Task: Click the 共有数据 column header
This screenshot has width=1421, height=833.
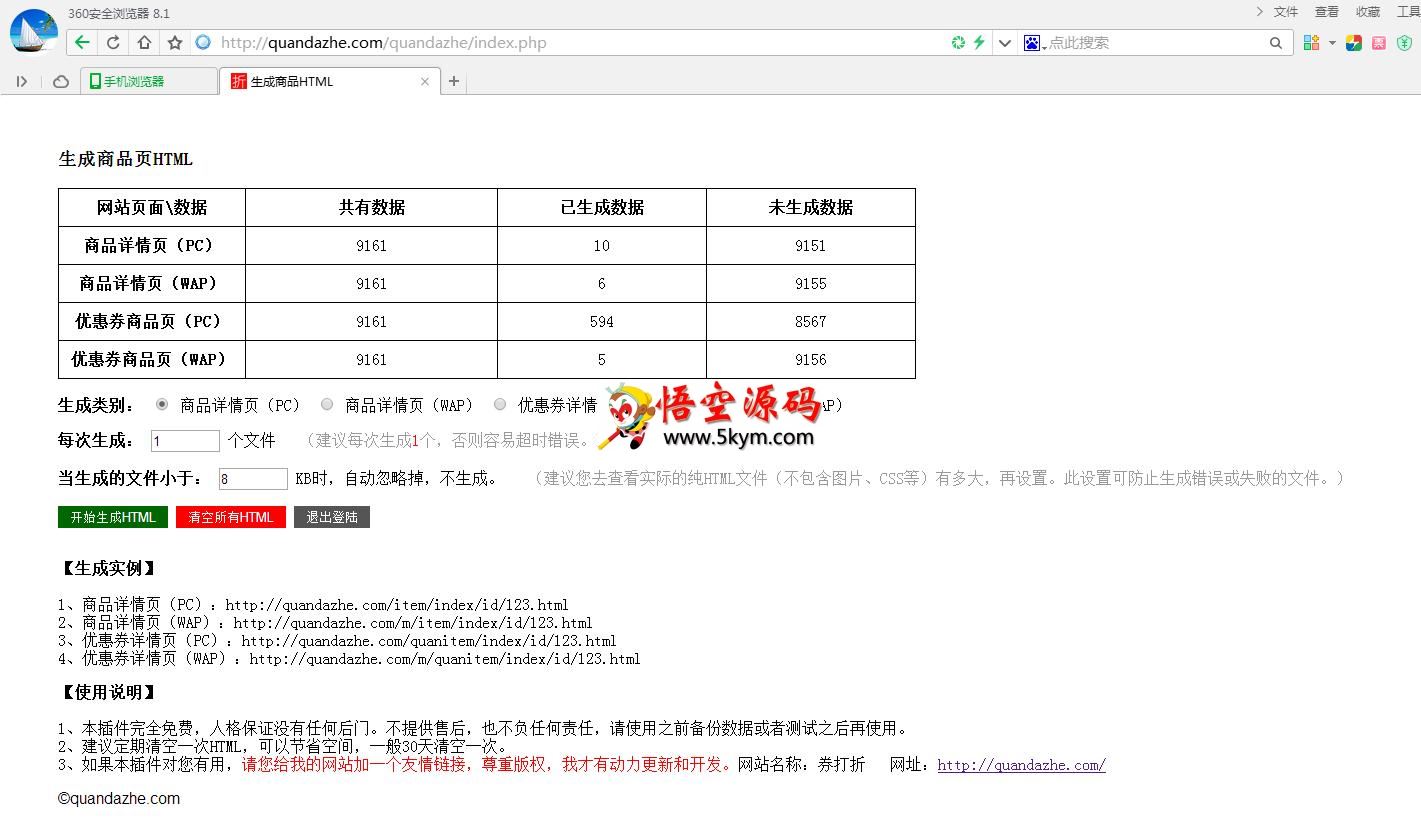Action: pos(372,207)
